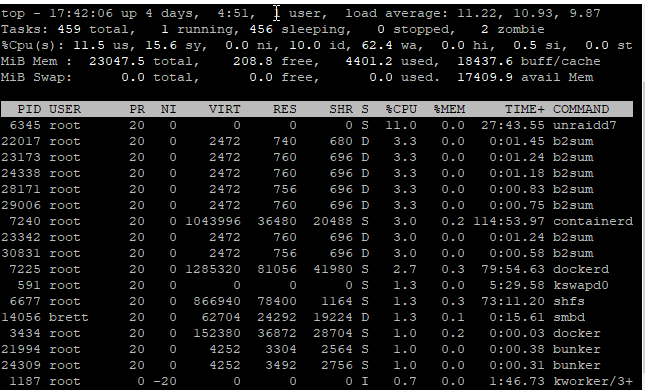The width and height of the screenshot is (645, 390).
Task: Click PID 24338 for b2sum
Action: coord(21,173)
